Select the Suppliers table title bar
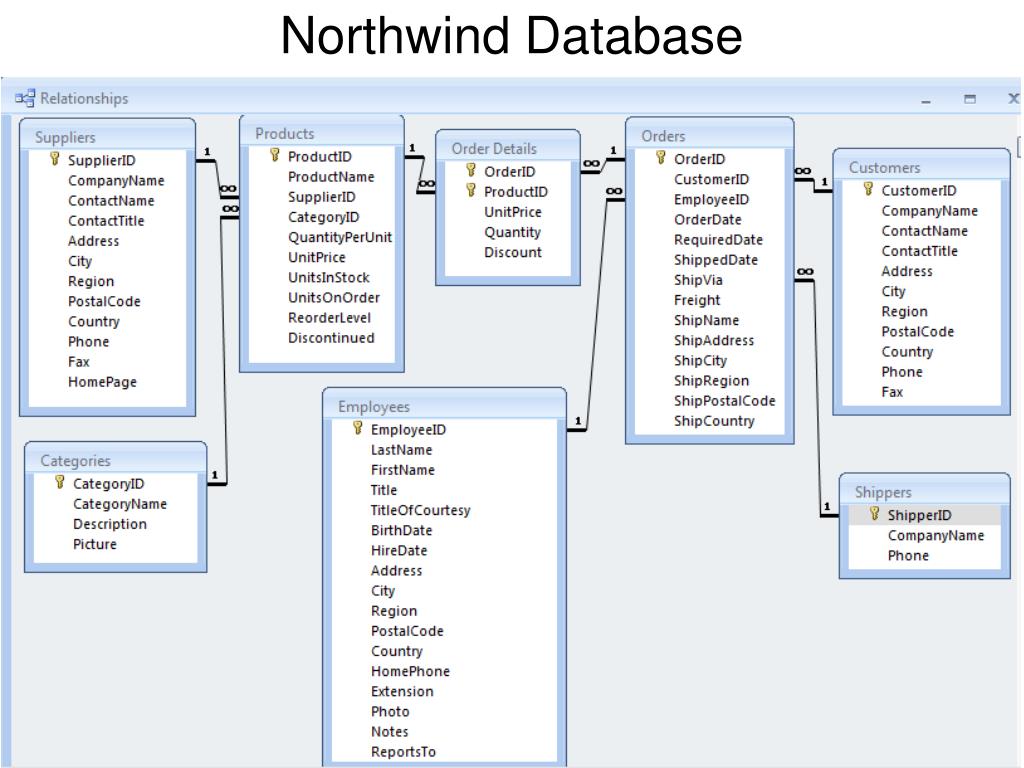Image resolution: width=1024 pixels, height=768 pixels. 107,136
